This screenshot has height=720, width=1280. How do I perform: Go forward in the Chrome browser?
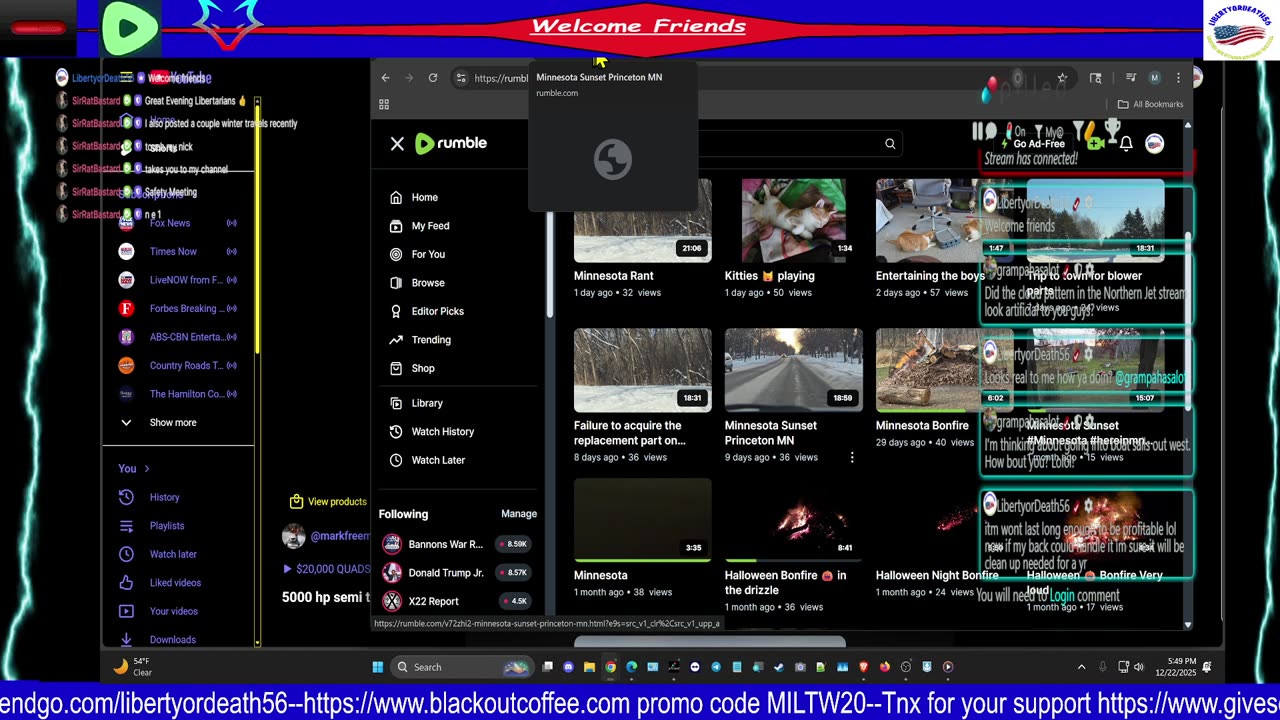409,78
